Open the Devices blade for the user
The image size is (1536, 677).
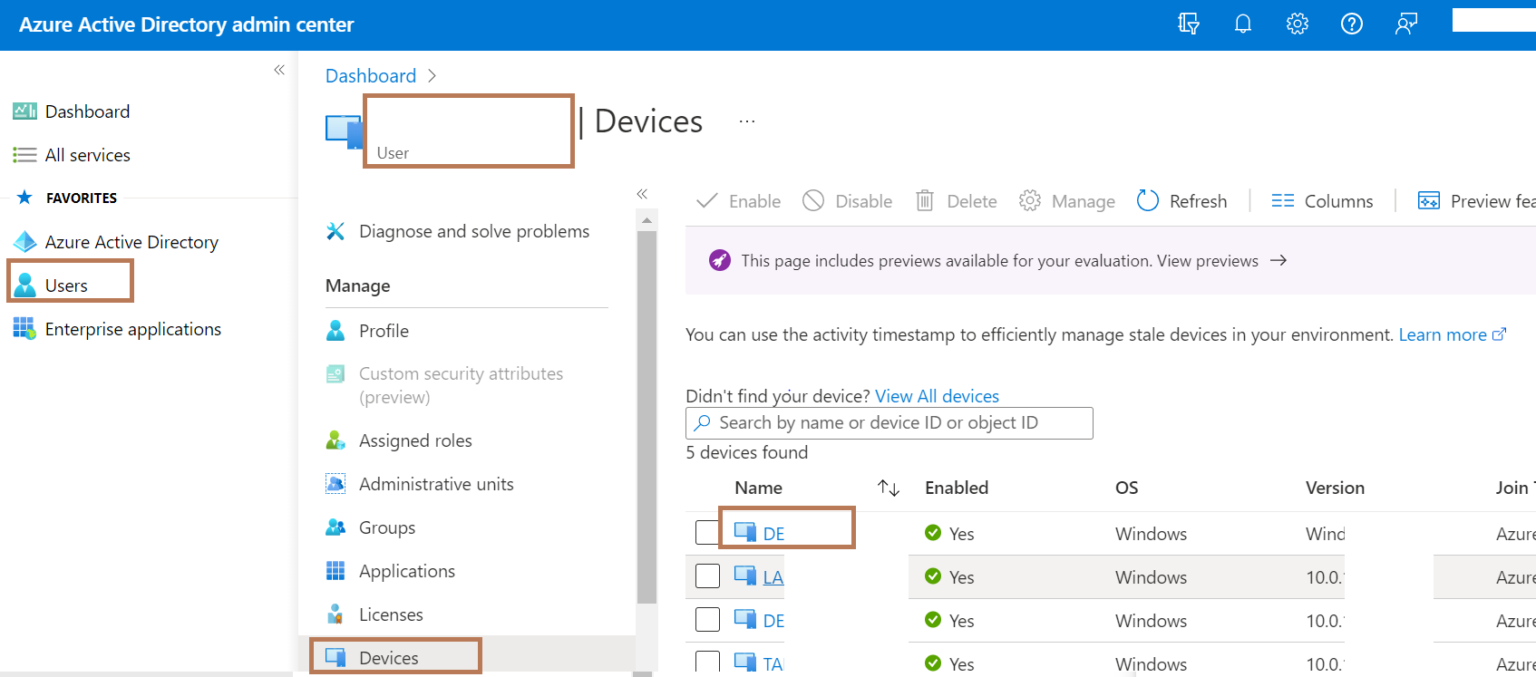(388, 657)
